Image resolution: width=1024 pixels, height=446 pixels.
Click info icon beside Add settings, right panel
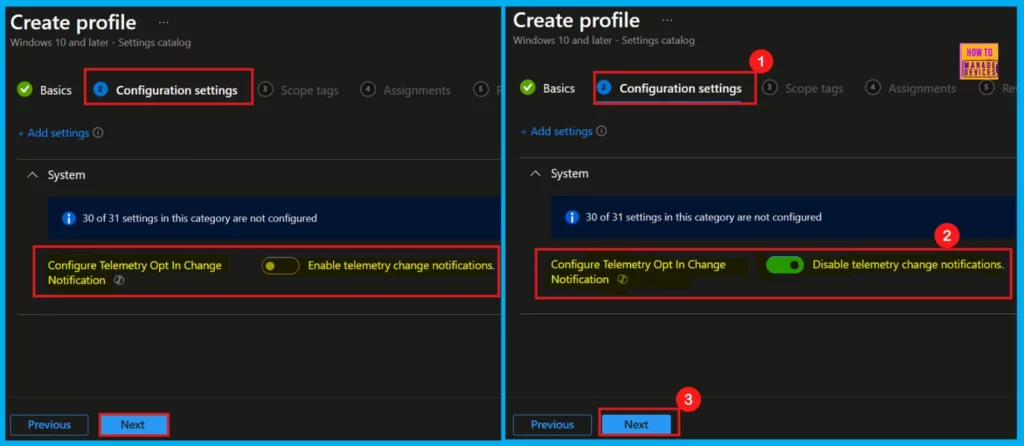pos(601,131)
